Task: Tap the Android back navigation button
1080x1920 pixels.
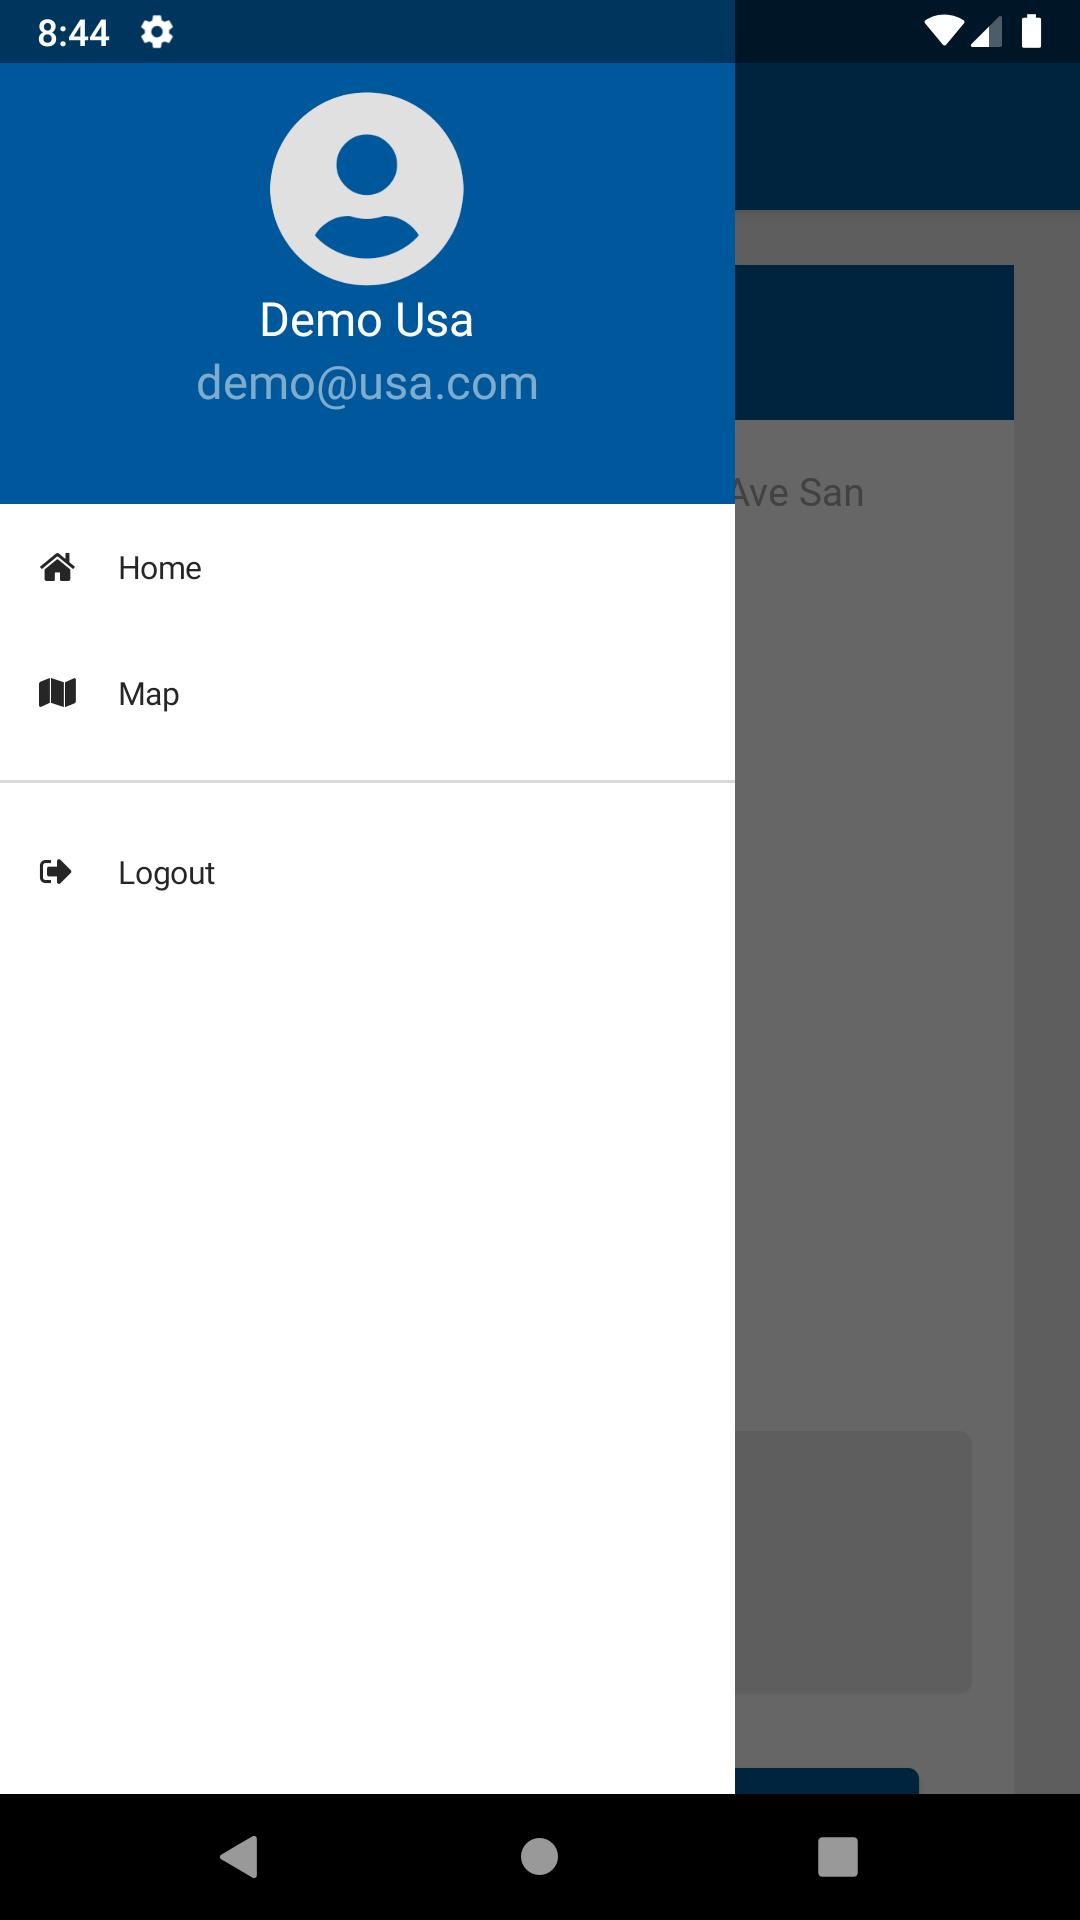Action: point(240,1857)
